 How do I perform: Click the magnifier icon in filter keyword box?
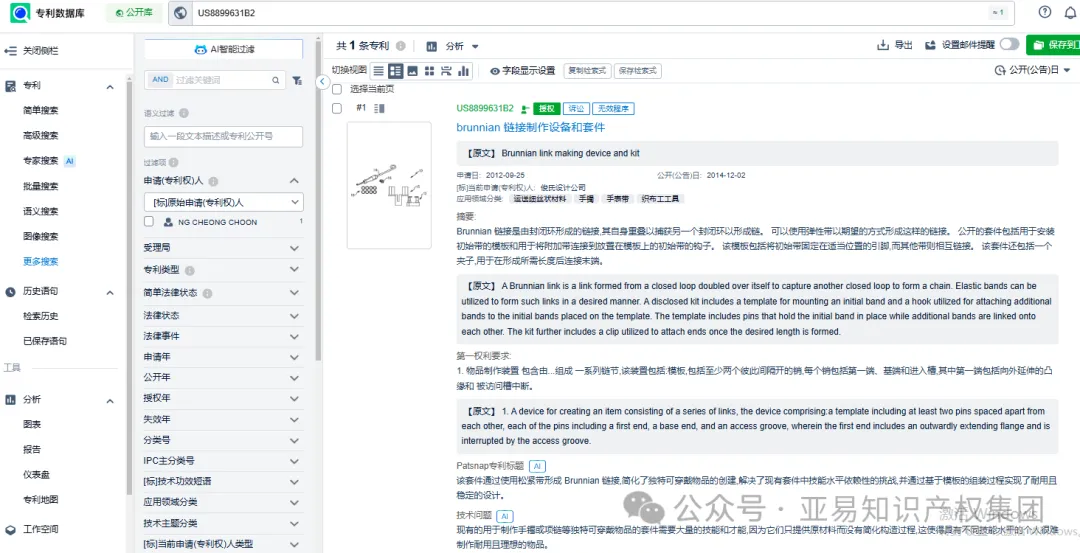click(x=276, y=81)
